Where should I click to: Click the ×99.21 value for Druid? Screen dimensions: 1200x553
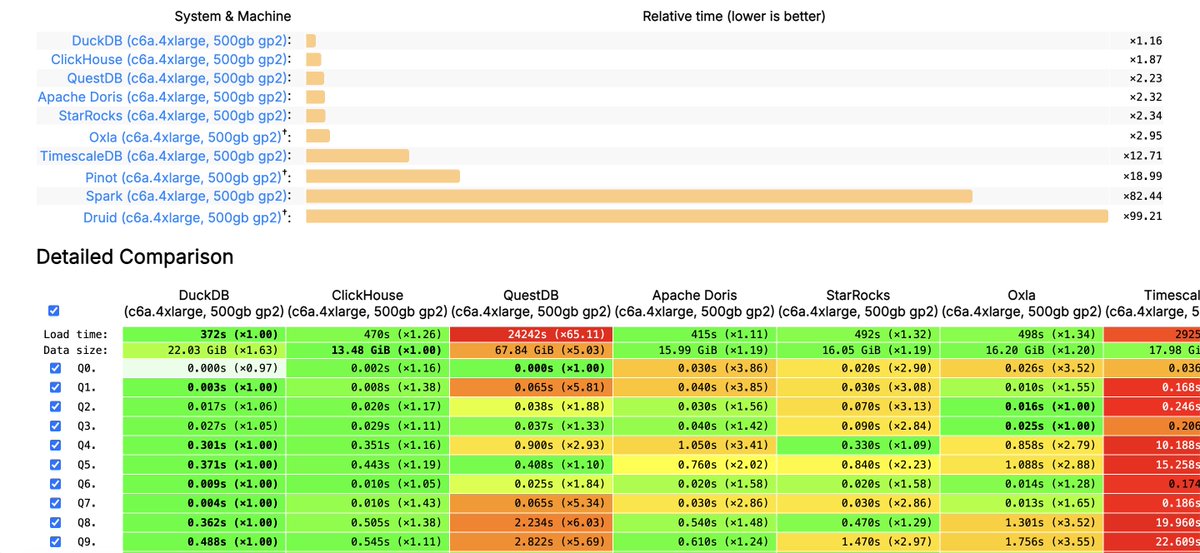pyautogui.click(x=1143, y=216)
